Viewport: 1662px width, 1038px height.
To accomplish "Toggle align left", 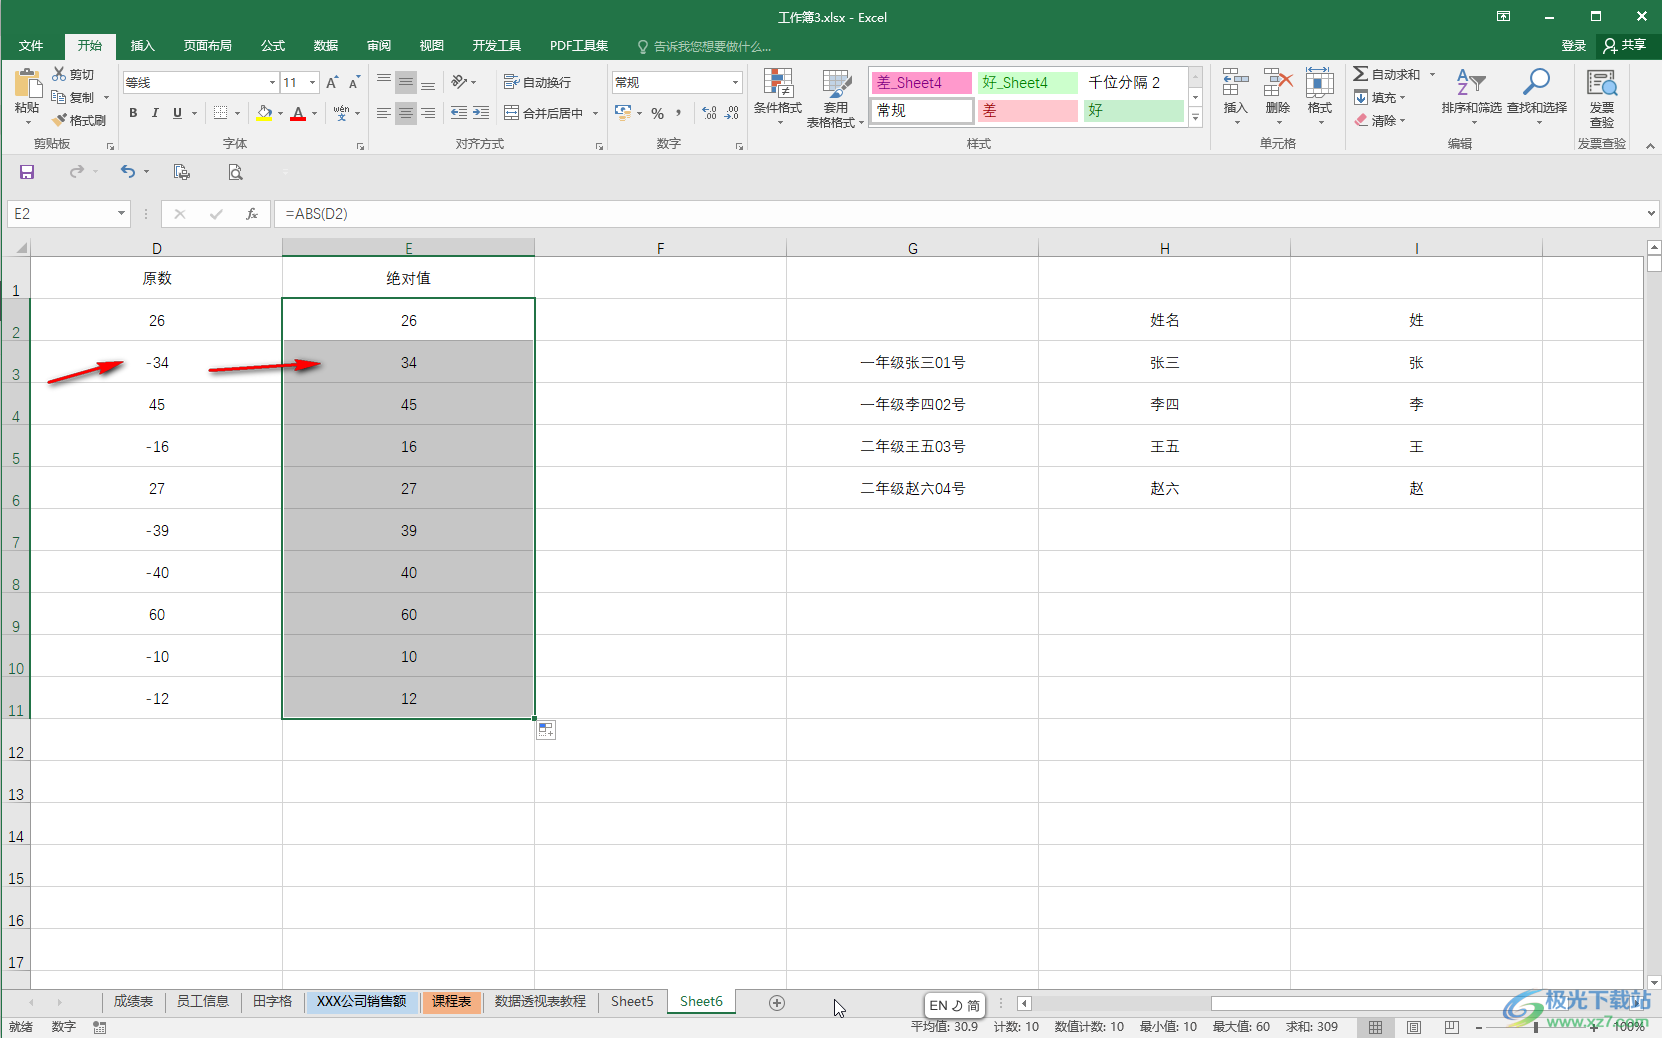I will 384,113.
